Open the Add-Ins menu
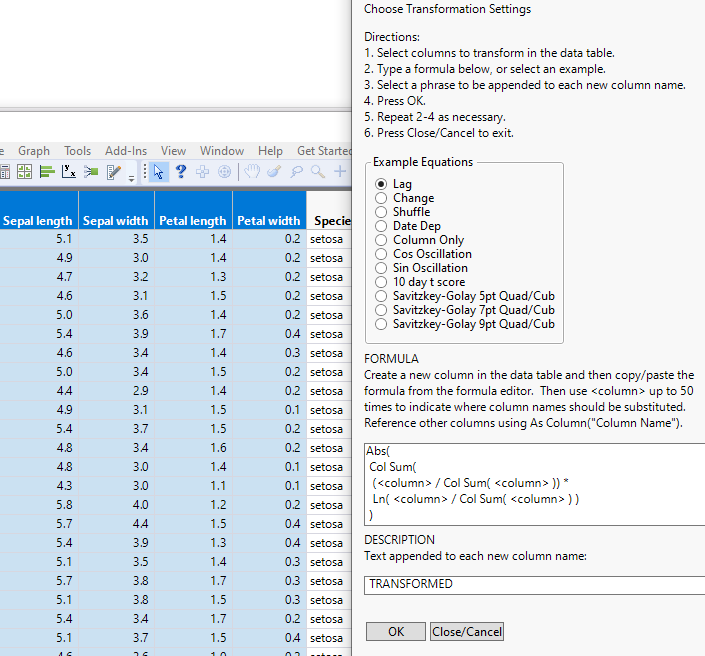Image resolution: width=705 pixels, height=656 pixels. point(126,151)
